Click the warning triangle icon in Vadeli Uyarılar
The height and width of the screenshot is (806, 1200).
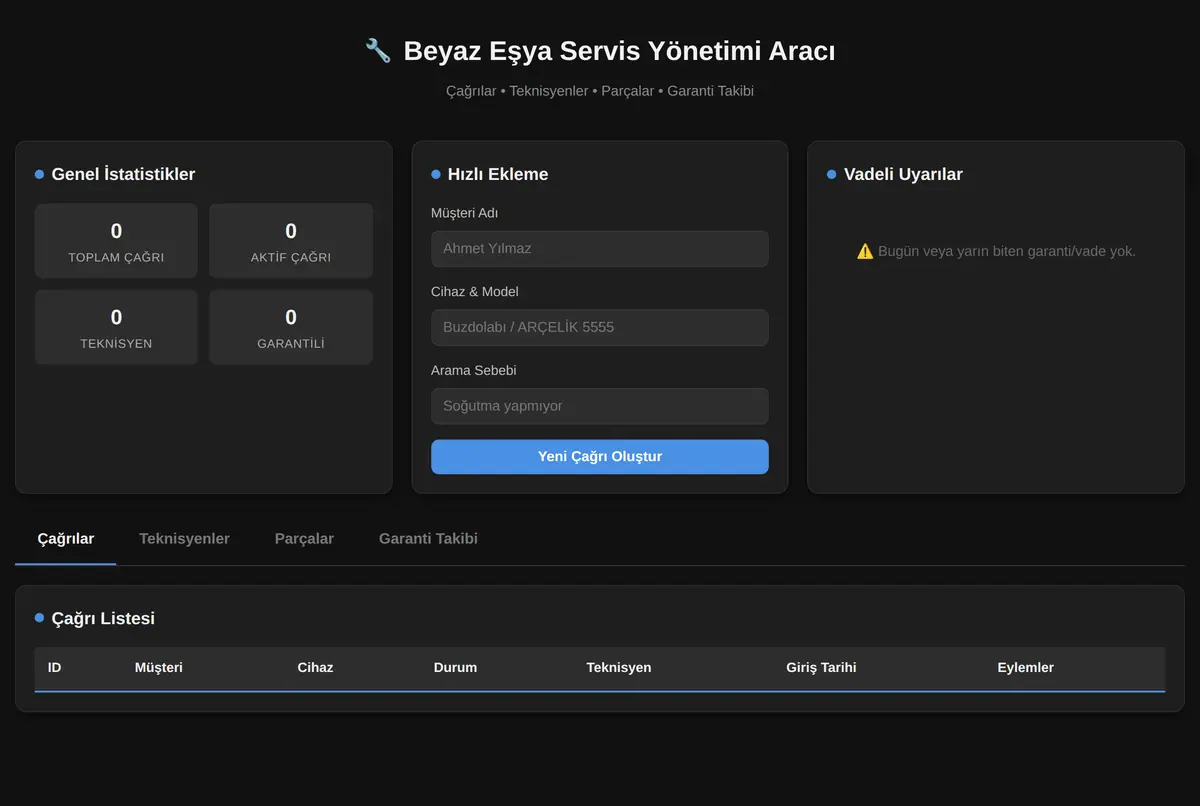click(x=865, y=251)
